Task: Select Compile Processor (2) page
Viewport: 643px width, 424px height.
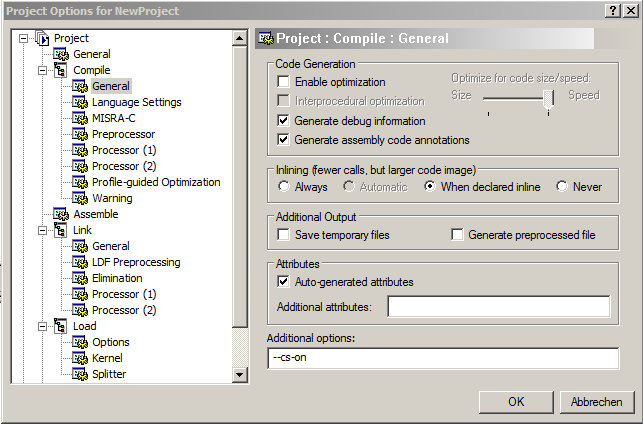Action: click(x=124, y=166)
